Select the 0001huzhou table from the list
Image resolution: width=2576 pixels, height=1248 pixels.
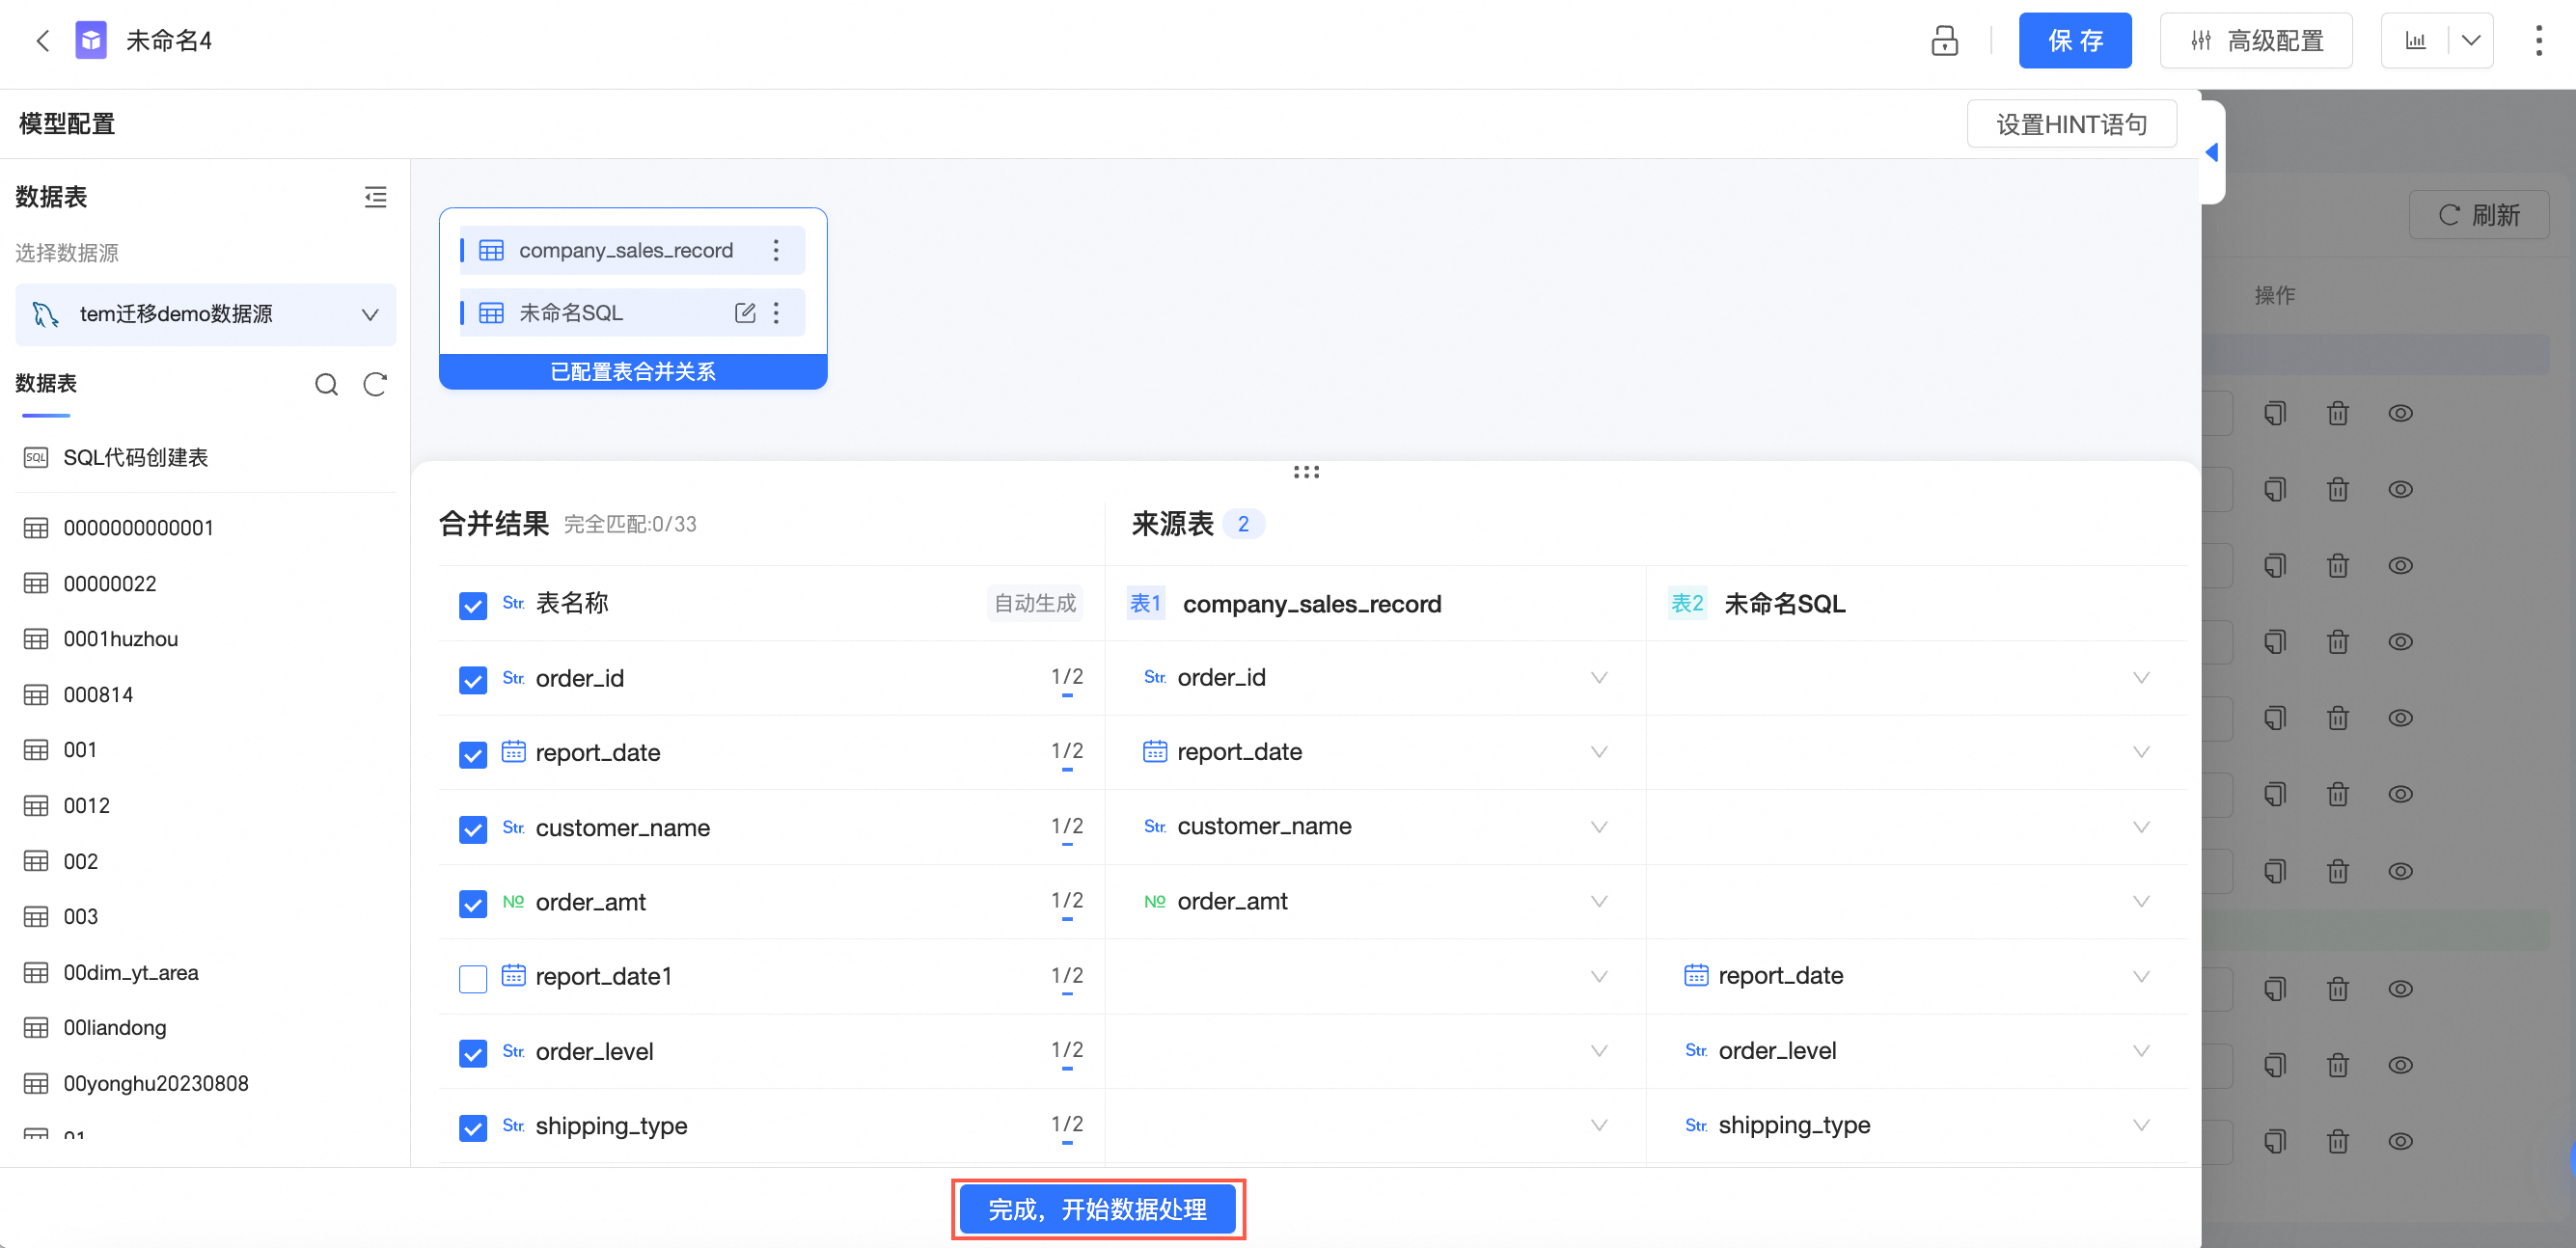pos(120,639)
